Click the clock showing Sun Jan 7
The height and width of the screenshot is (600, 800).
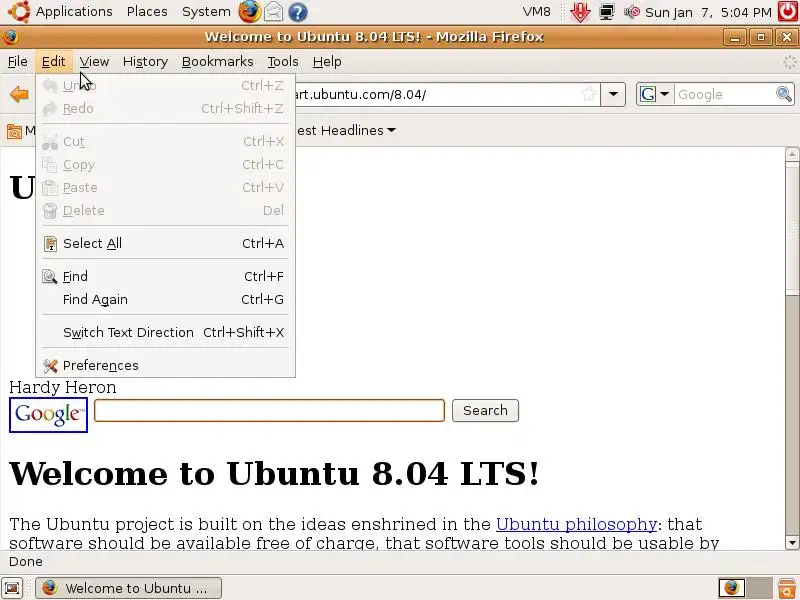click(x=708, y=12)
